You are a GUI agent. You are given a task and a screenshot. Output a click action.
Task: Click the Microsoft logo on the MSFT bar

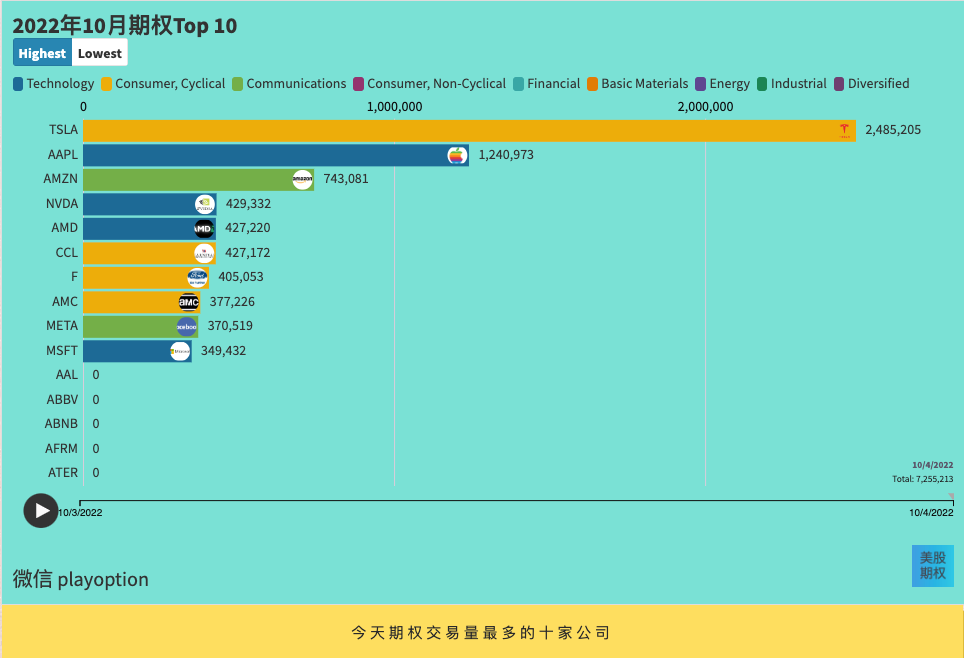point(180,351)
